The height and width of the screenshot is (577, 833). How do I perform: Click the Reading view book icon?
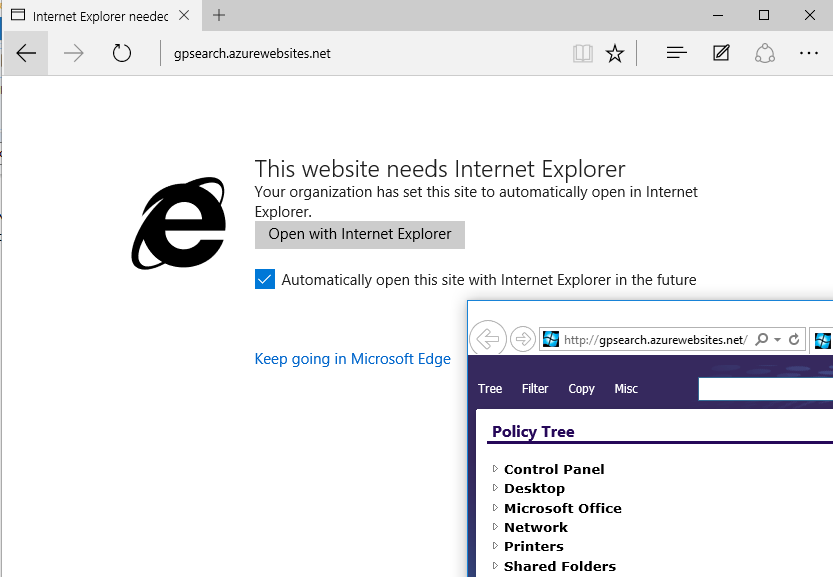pyautogui.click(x=583, y=54)
